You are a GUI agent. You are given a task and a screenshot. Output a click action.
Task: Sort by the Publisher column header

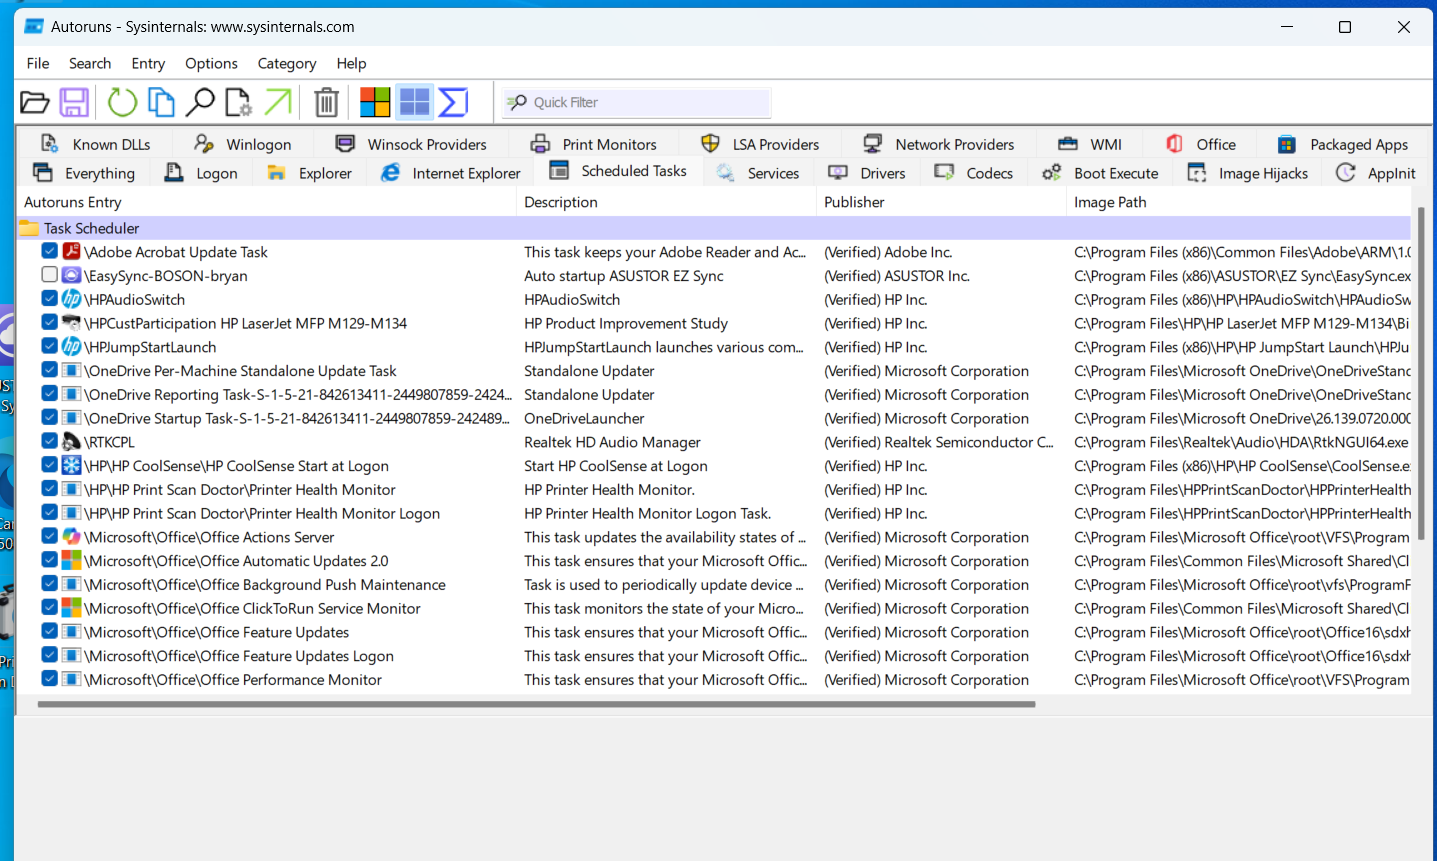point(941,202)
